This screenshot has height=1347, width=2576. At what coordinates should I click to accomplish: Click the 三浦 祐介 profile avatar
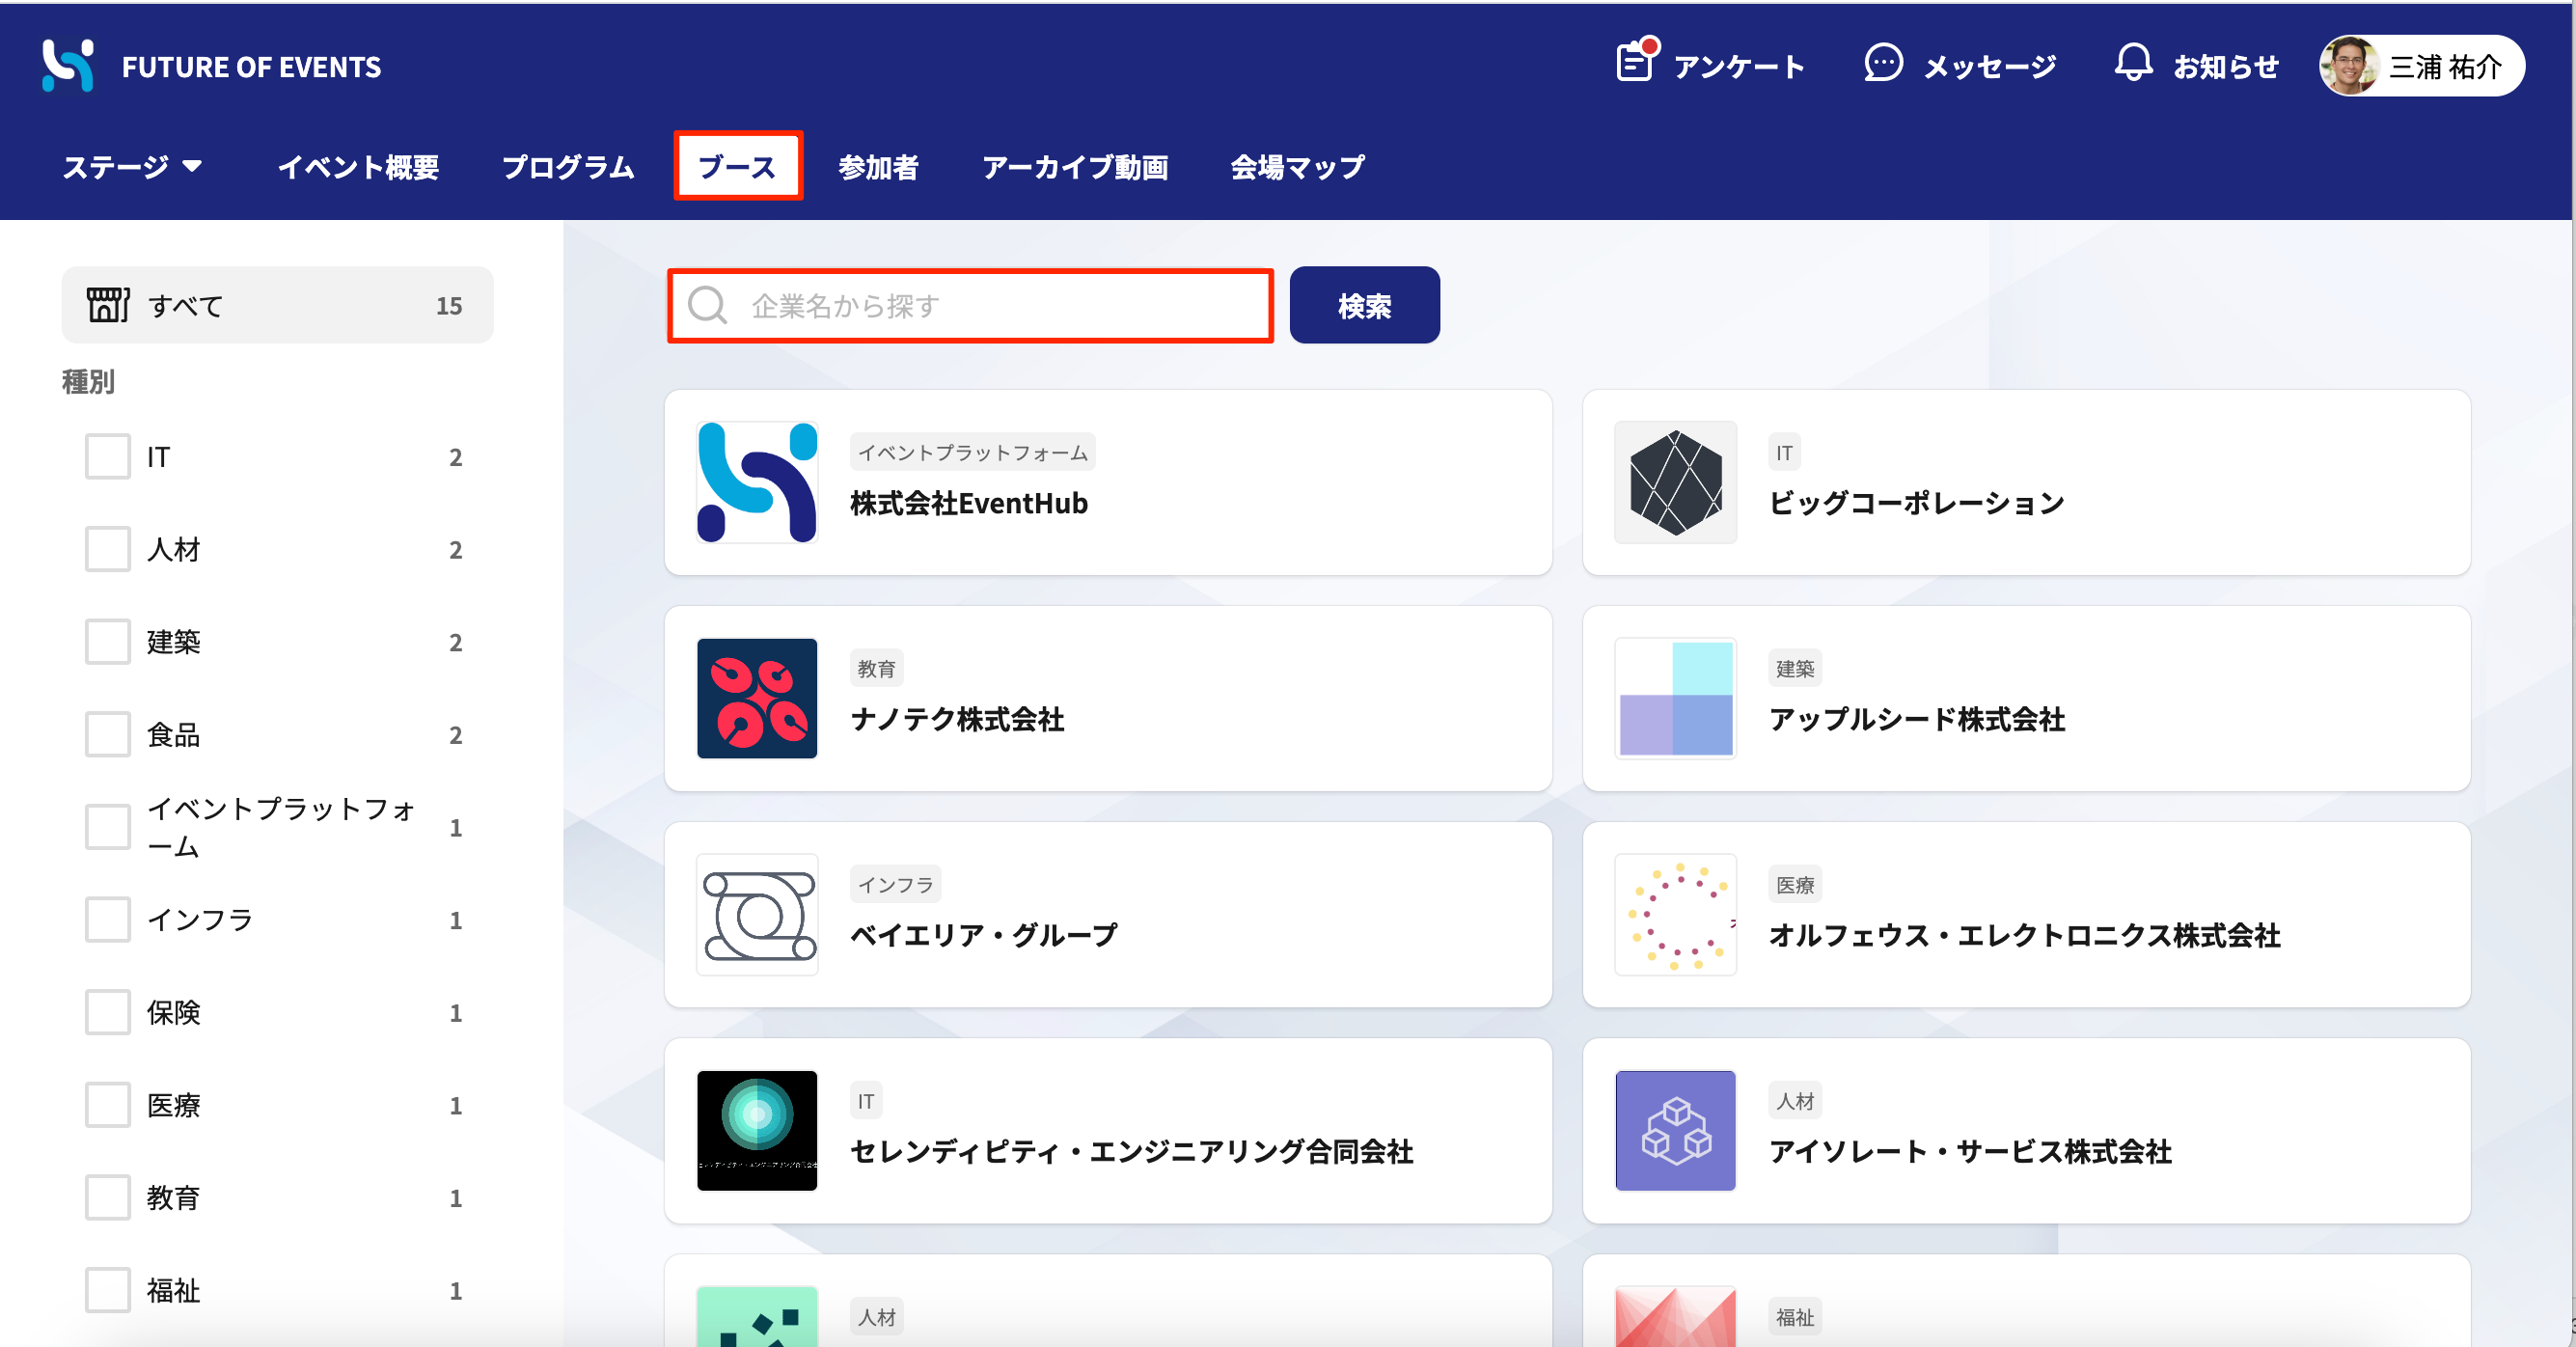coord(2350,66)
